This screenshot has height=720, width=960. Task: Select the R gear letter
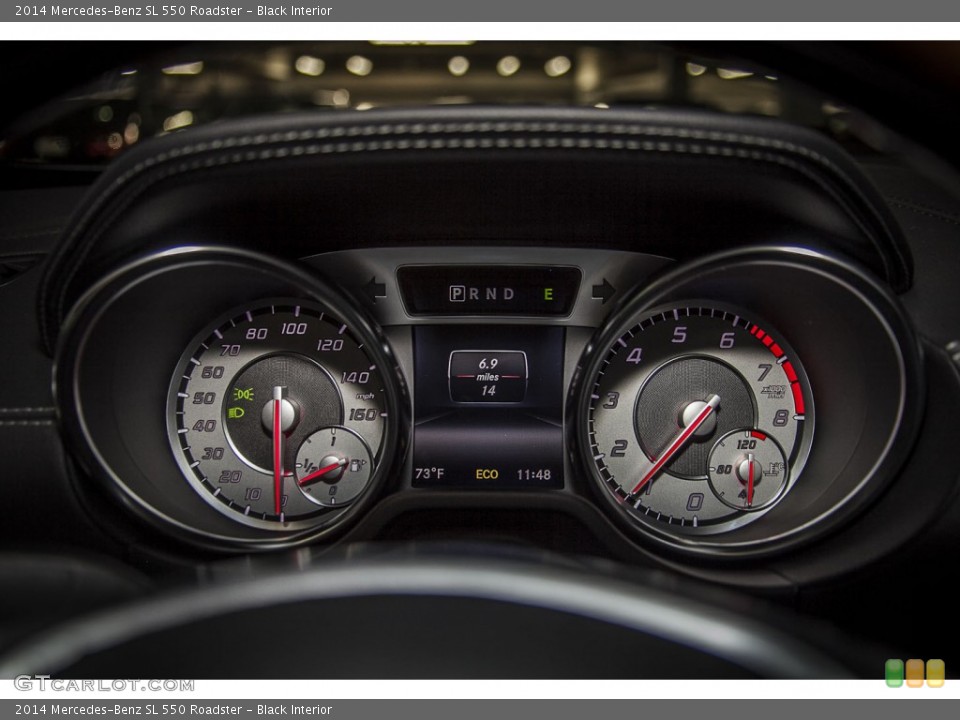474,294
